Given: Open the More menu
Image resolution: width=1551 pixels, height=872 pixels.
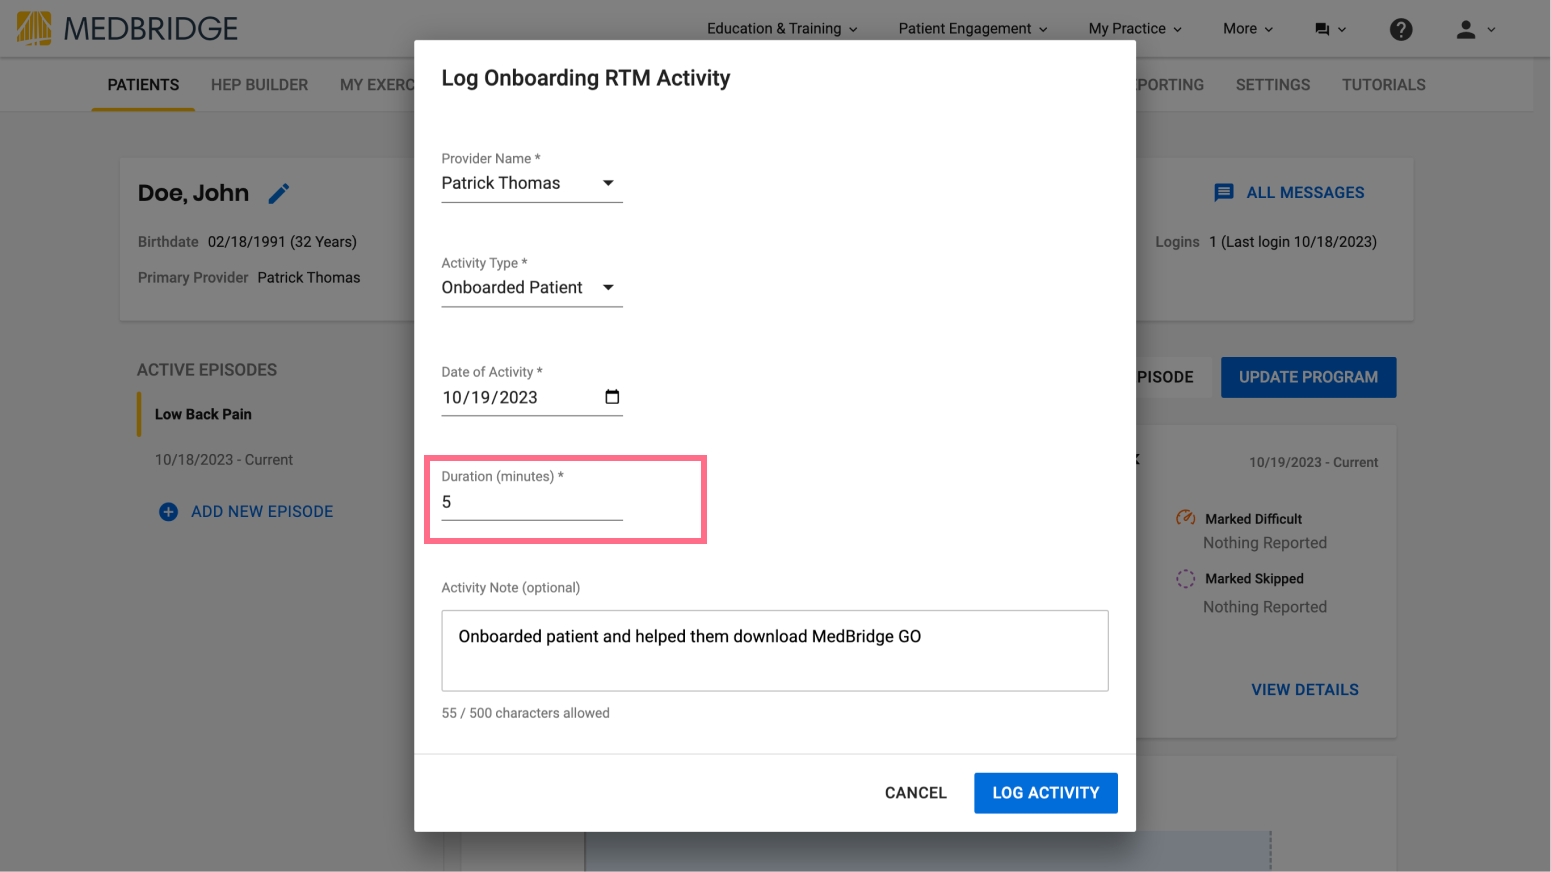Looking at the screenshot, I should click(1247, 29).
